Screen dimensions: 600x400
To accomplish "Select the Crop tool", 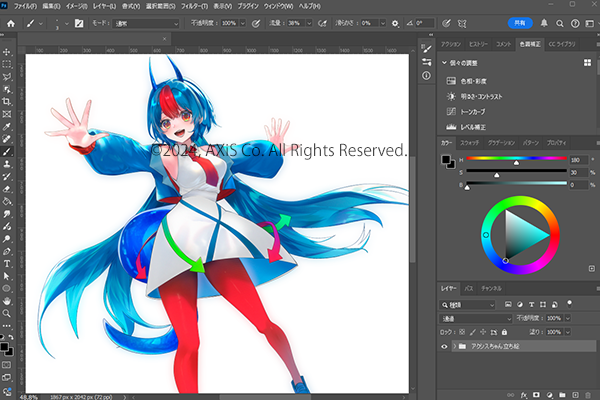I will tap(7, 102).
